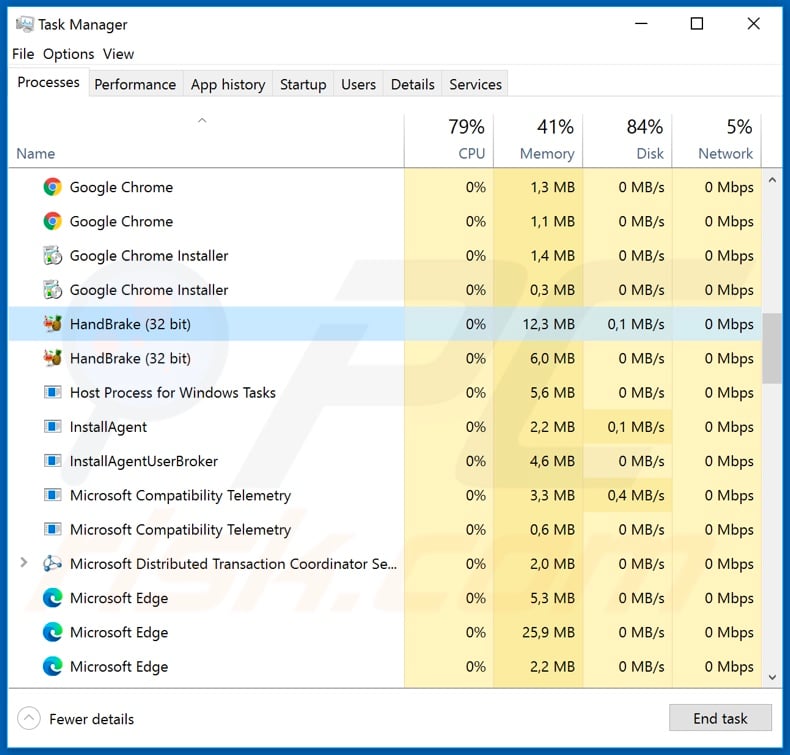
Task: Maximize the Task Manager window
Action: click(697, 24)
